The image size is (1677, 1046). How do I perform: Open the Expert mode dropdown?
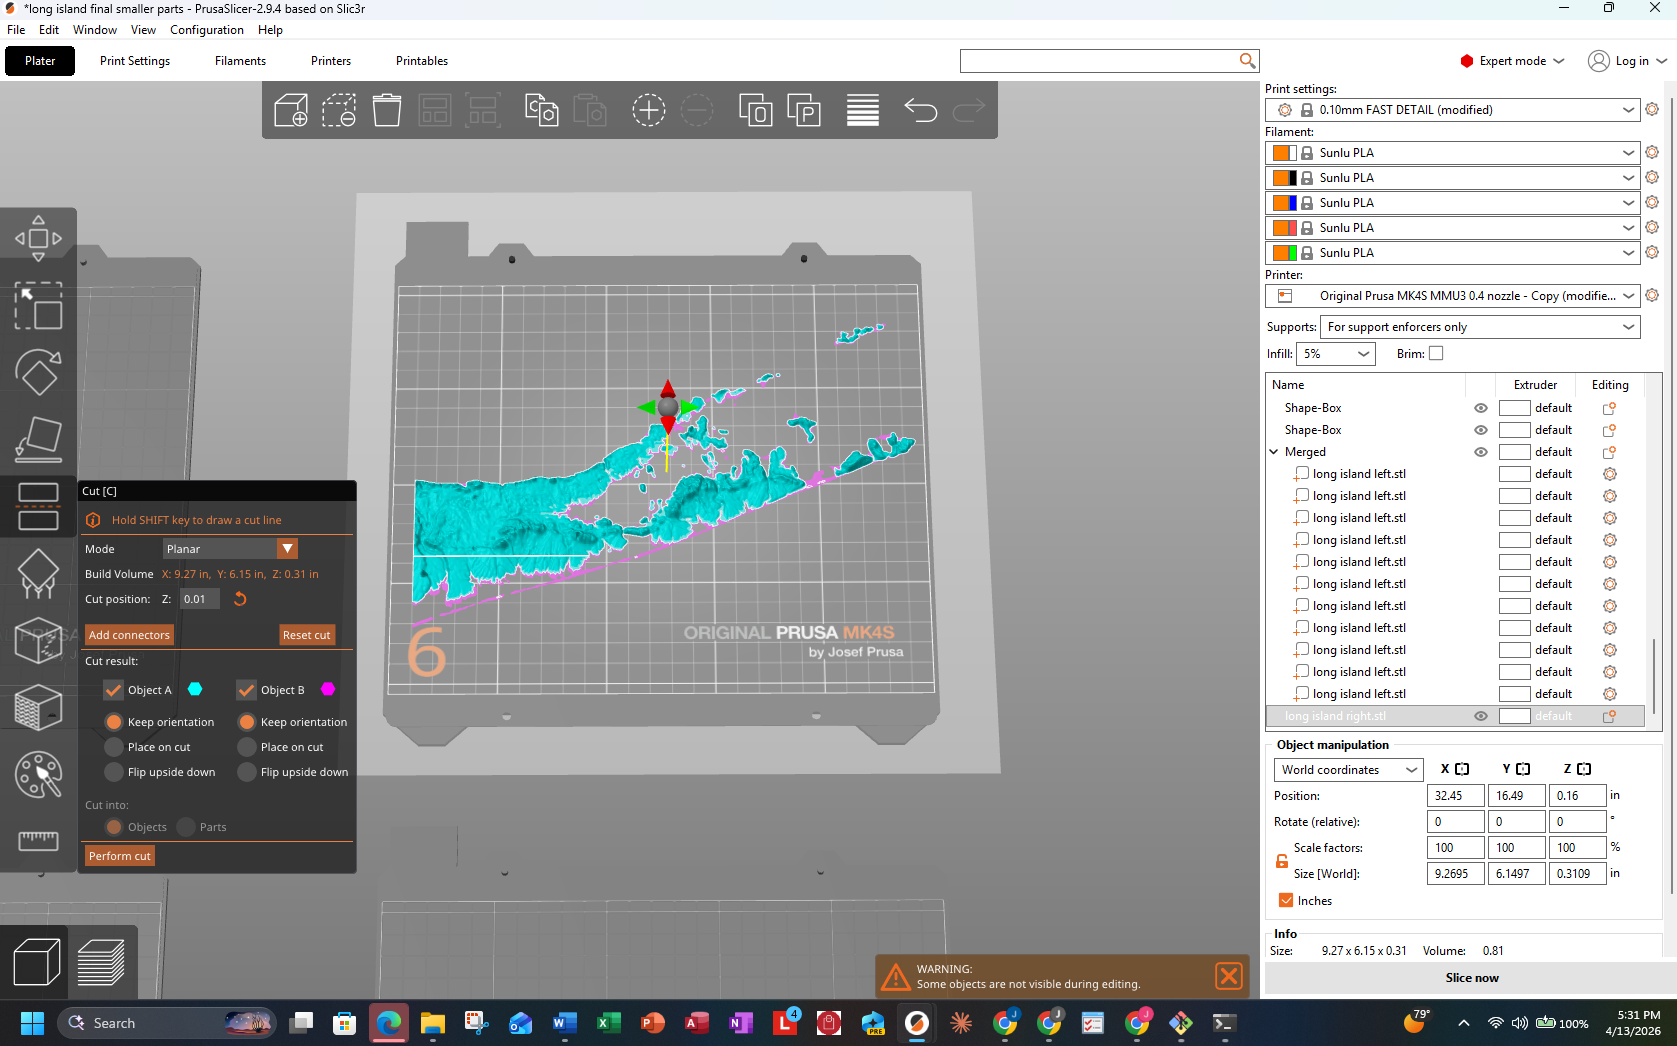tap(1512, 61)
